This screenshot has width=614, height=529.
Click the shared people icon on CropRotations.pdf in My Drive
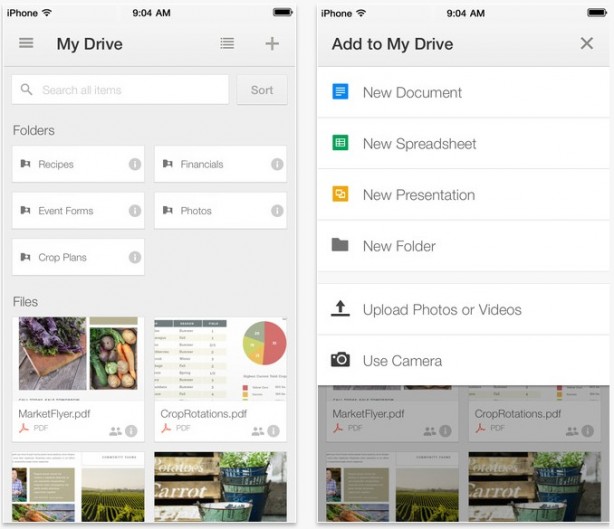click(257, 431)
